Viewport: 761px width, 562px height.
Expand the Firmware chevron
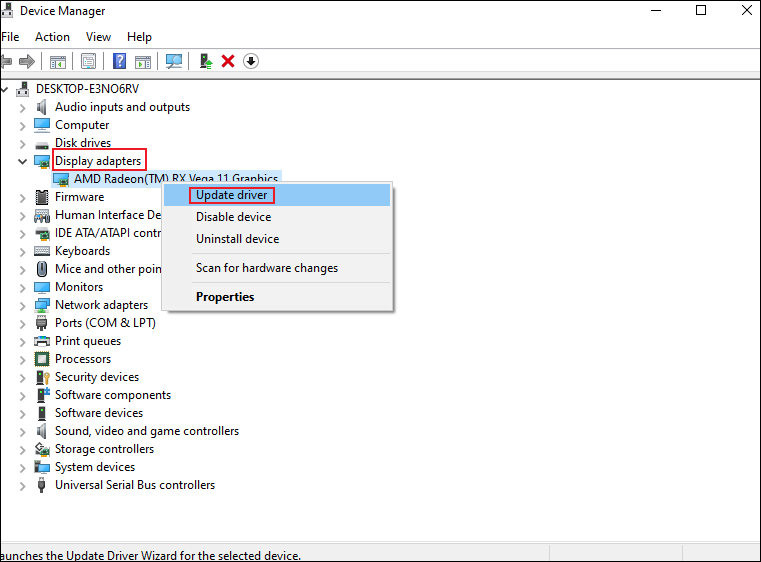click(x=22, y=198)
